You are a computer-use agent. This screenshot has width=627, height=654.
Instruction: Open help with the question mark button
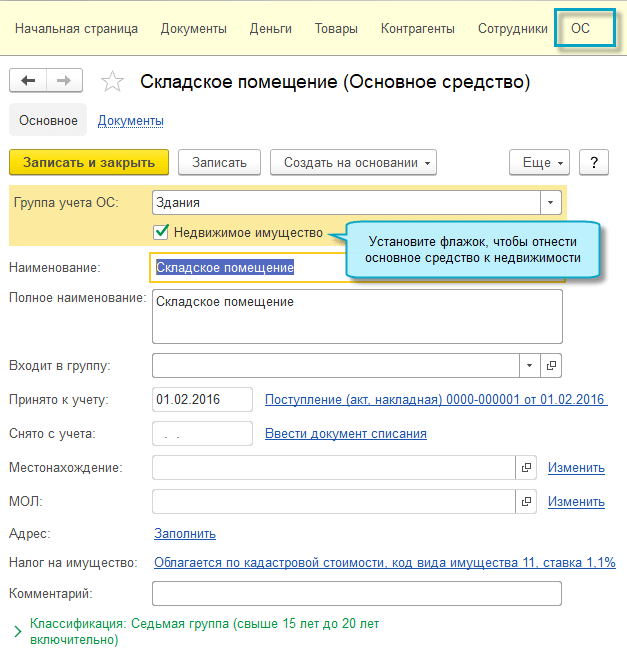[594, 162]
